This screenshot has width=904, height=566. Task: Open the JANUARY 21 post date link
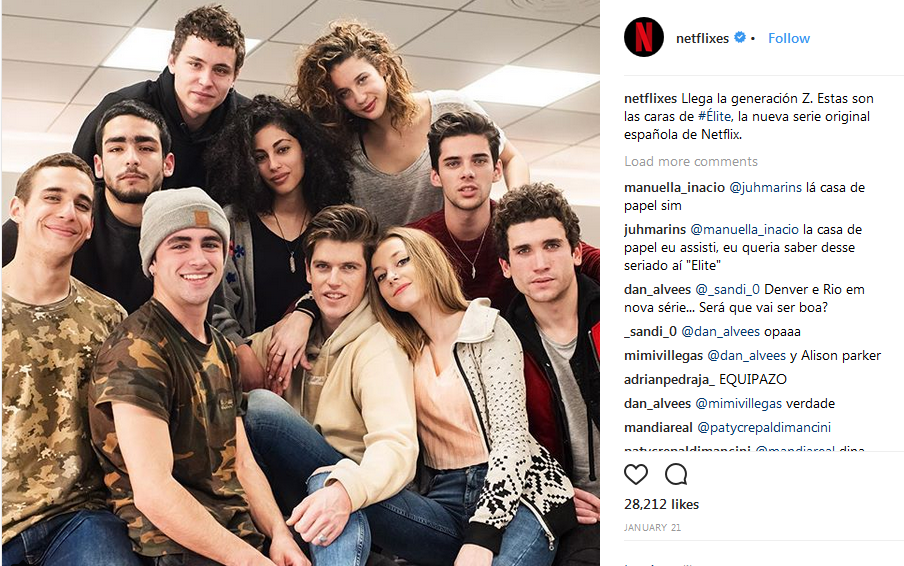(x=652, y=527)
